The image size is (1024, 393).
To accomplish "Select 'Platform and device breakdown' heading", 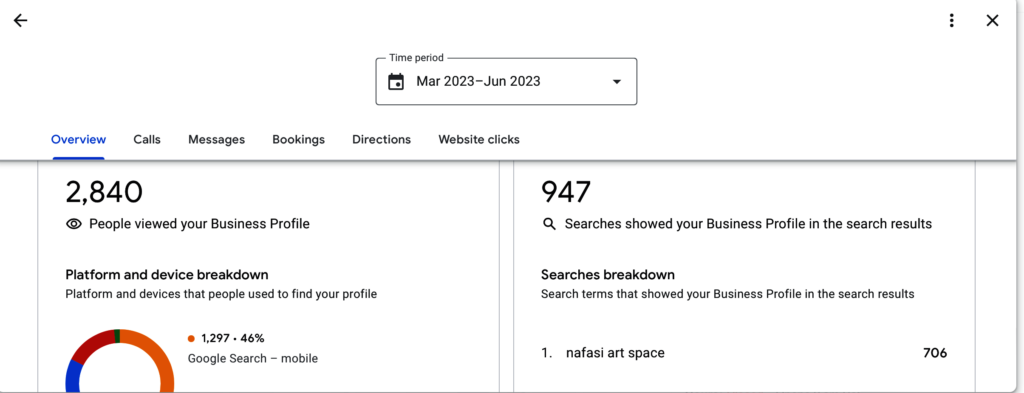I will pos(167,274).
